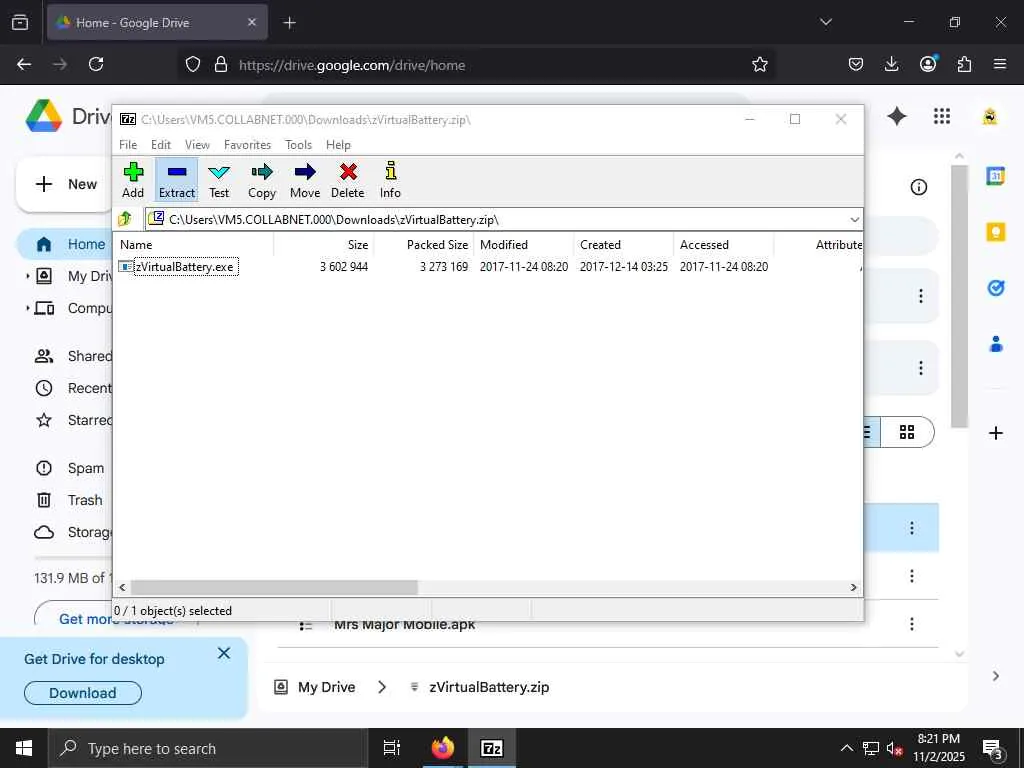The width and height of the screenshot is (1024, 768).
Task: Click the Add button in 7-Zip toolbar
Action: 133,180
